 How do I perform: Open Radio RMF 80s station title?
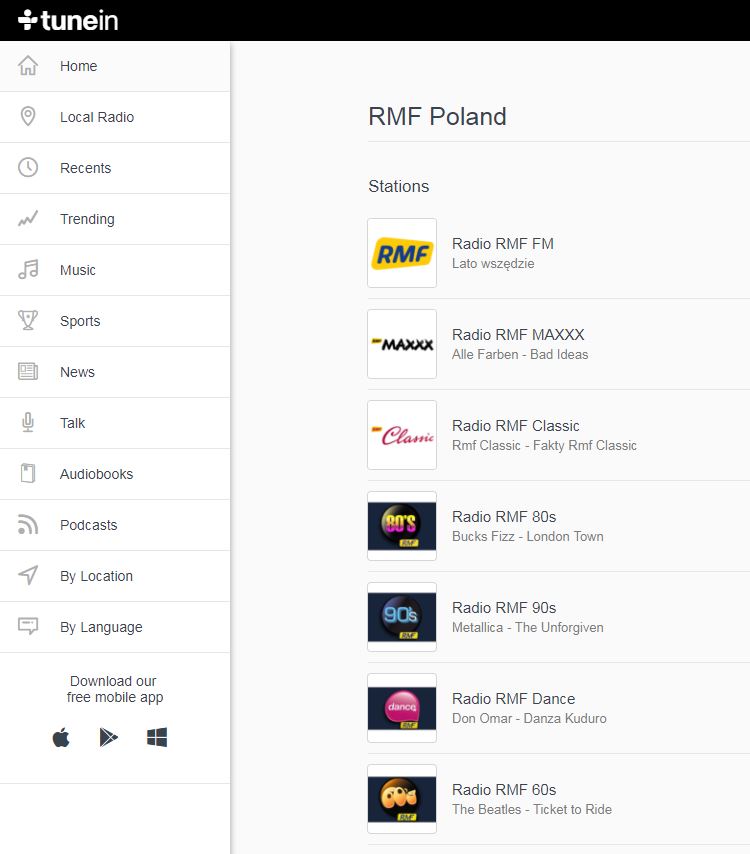click(504, 516)
